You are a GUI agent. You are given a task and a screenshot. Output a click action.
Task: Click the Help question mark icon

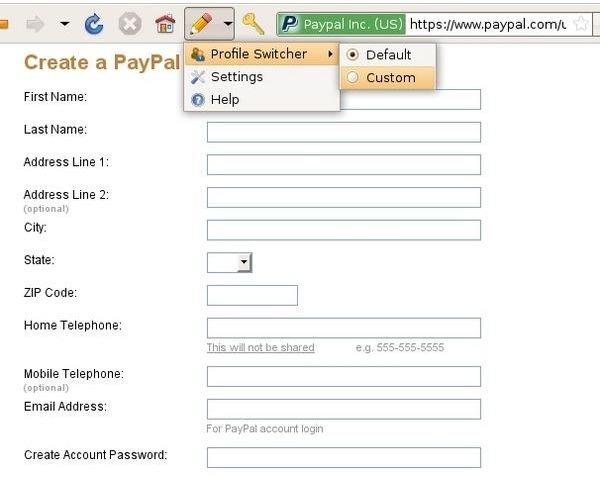click(197, 100)
